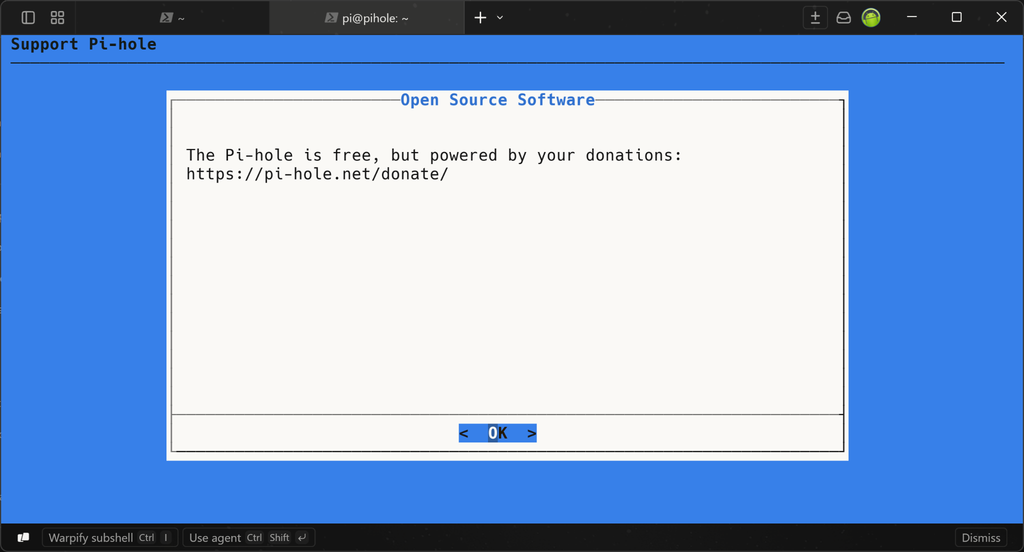
Task: Click the update/download icon in title bar
Action: point(815,18)
